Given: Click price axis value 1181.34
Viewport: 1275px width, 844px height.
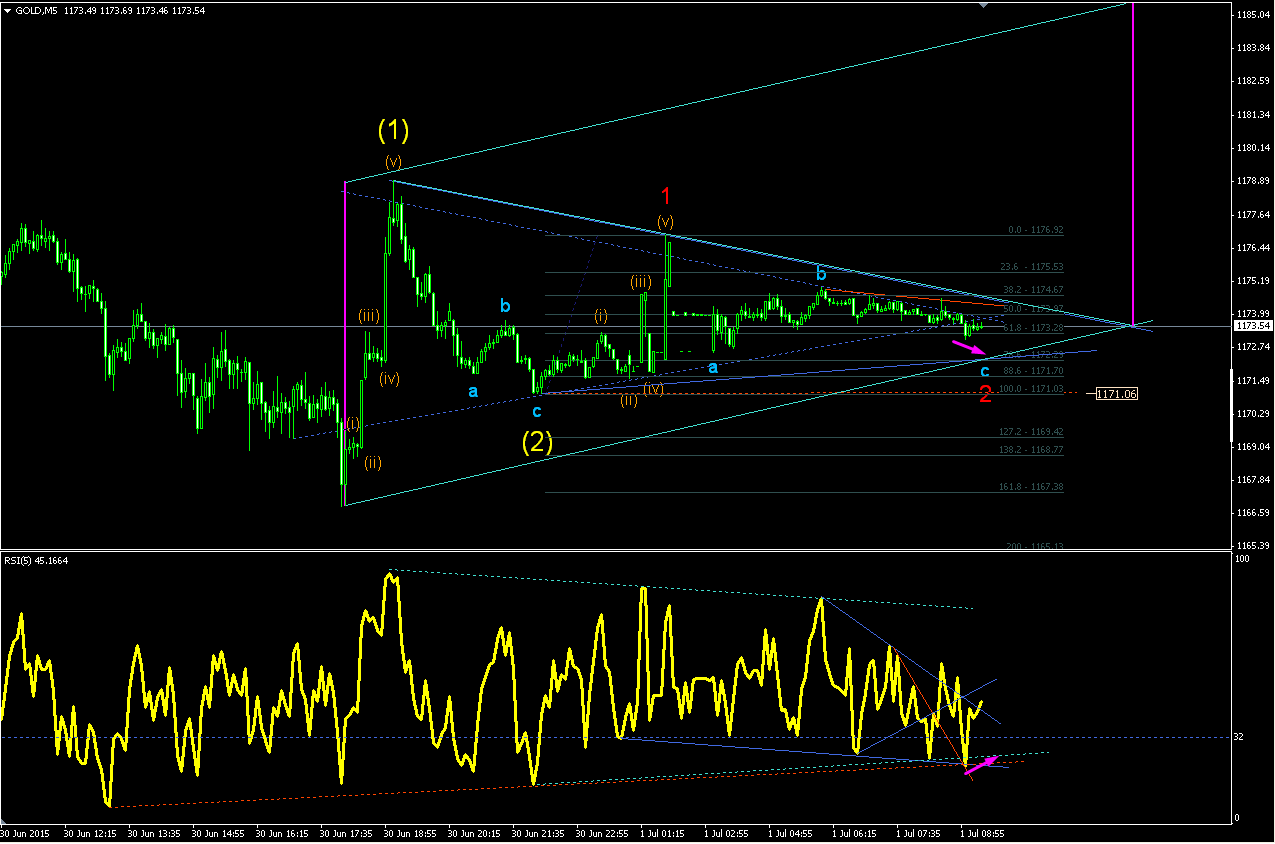Looking at the screenshot, I should click(x=1253, y=115).
